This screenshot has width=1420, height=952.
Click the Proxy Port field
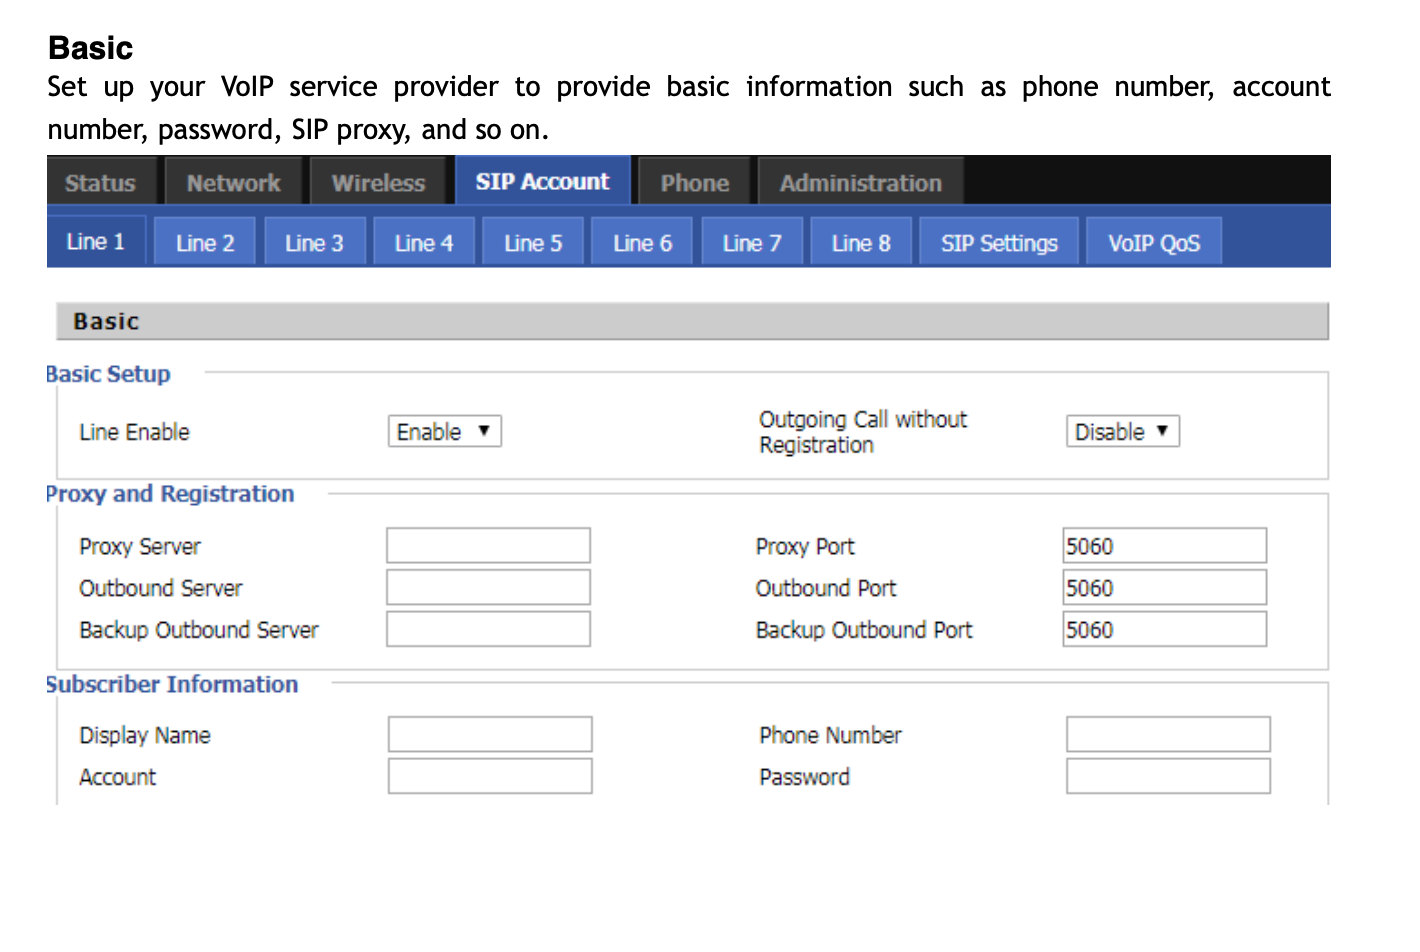pos(1165,546)
